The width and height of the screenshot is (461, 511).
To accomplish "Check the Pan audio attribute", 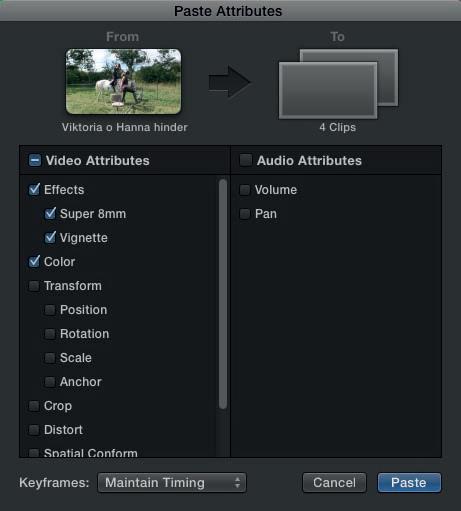I will pos(245,214).
